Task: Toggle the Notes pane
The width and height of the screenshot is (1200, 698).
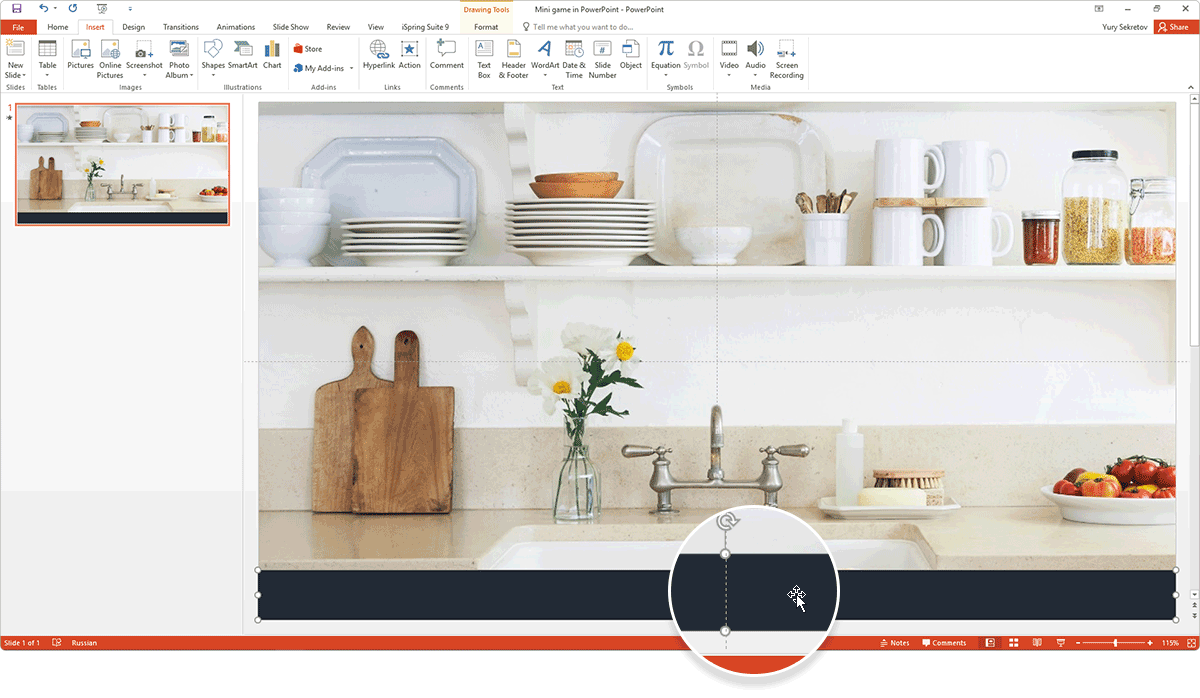Action: [893, 643]
